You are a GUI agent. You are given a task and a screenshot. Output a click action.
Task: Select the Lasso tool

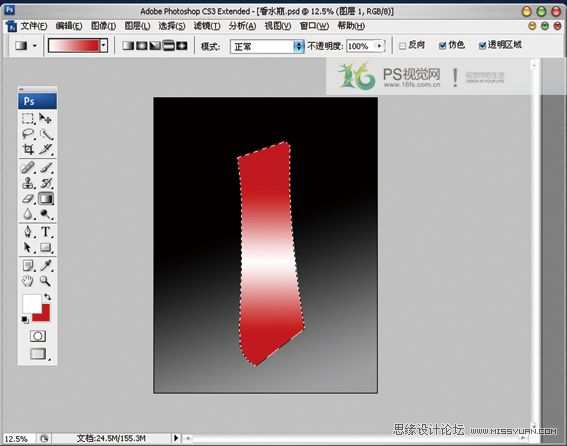tap(28, 134)
